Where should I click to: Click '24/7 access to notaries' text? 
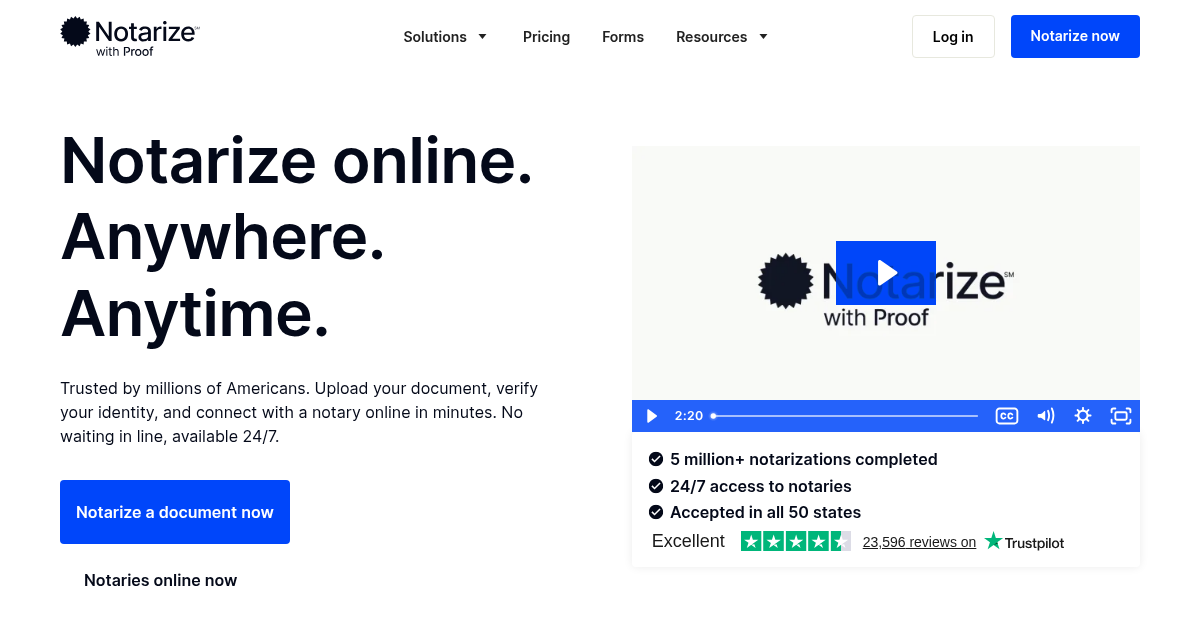coord(761,486)
